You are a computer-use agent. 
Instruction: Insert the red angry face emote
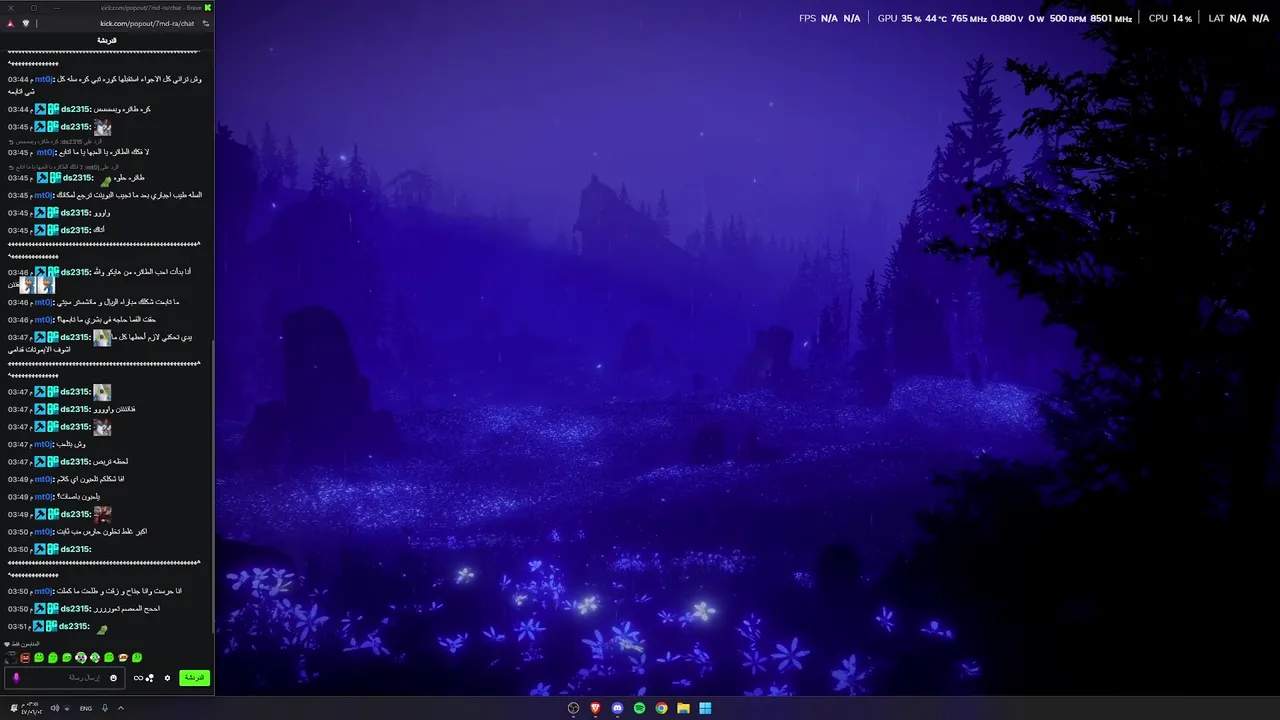pyautogui.click(x=25, y=658)
